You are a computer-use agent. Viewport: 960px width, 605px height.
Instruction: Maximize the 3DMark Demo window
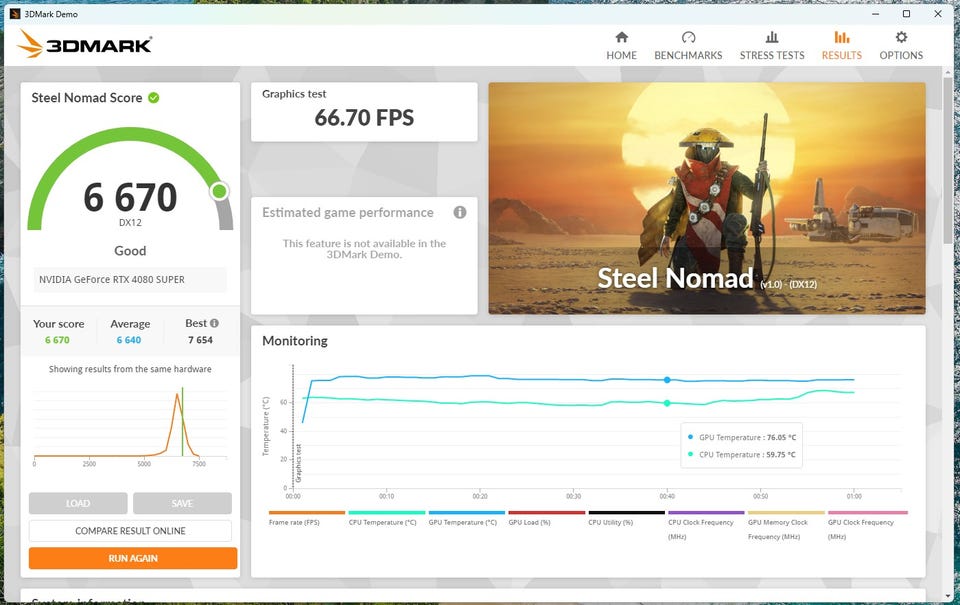(906, 13)
